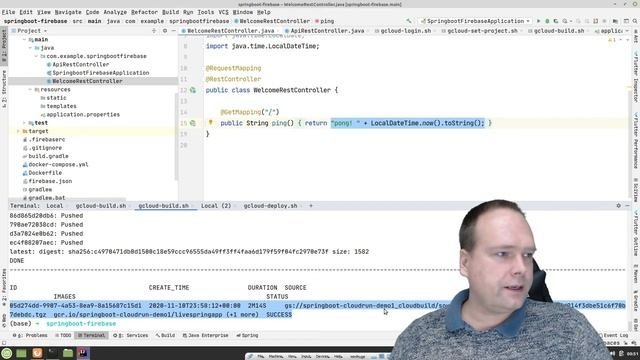Viewport: 640px width, 360px height.
Task: Click the Build project hammer icon
Action: pyautogui.click(x=409, y=21)
